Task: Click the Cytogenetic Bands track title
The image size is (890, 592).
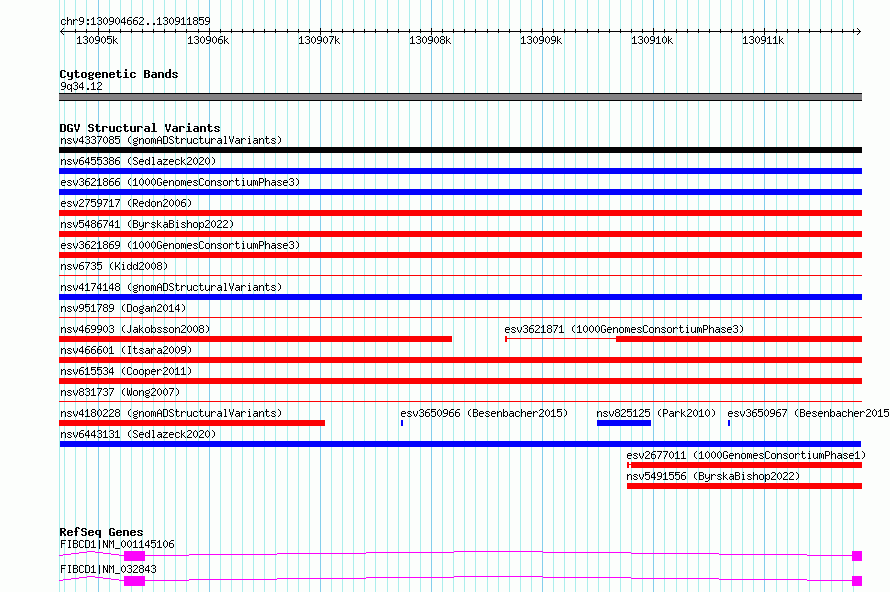Action: point(119,74)
